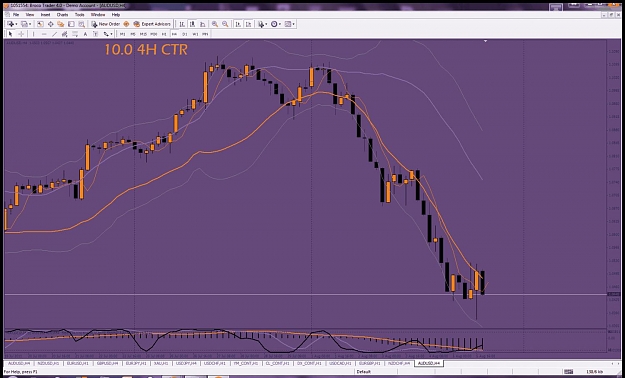Expand the New Chart dropdown arrow
The height and width of the screenshot is (378, 625).
[x=16, y=24]
